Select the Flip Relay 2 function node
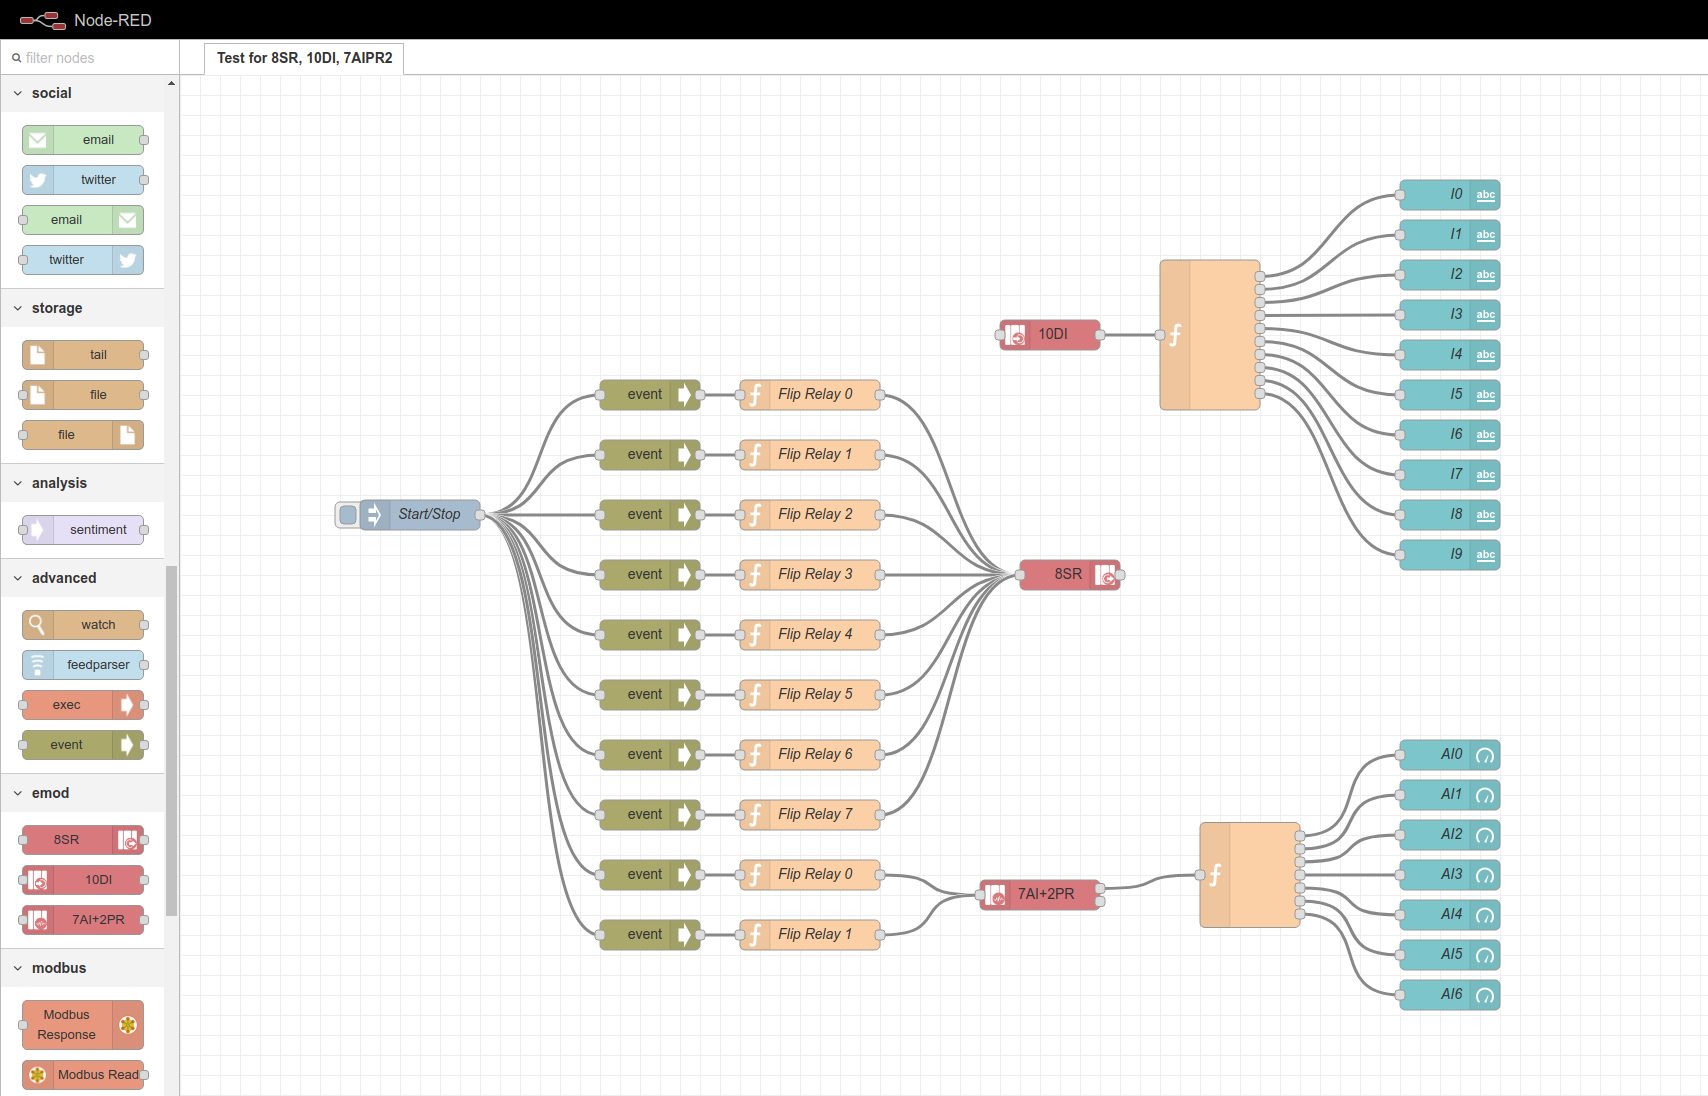This screenshot has height=1096, width=1708. (x=810, y=515)
